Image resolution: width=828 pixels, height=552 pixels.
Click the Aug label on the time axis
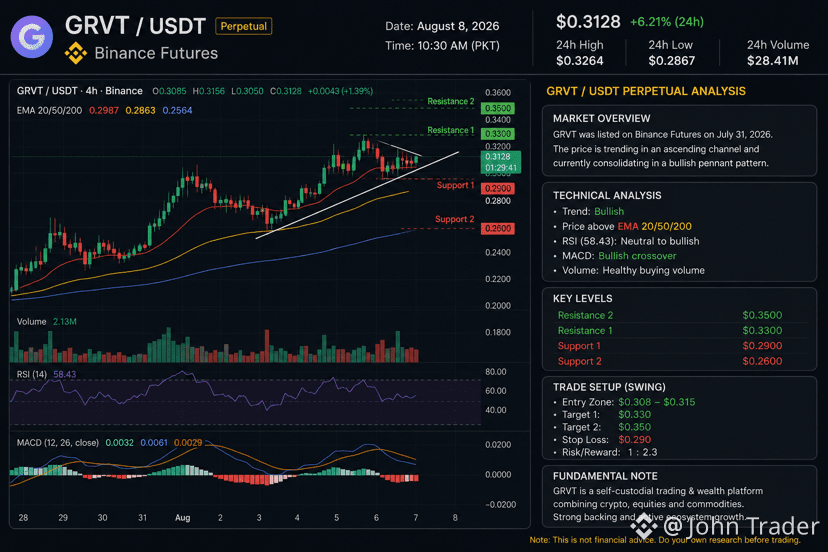182,518
